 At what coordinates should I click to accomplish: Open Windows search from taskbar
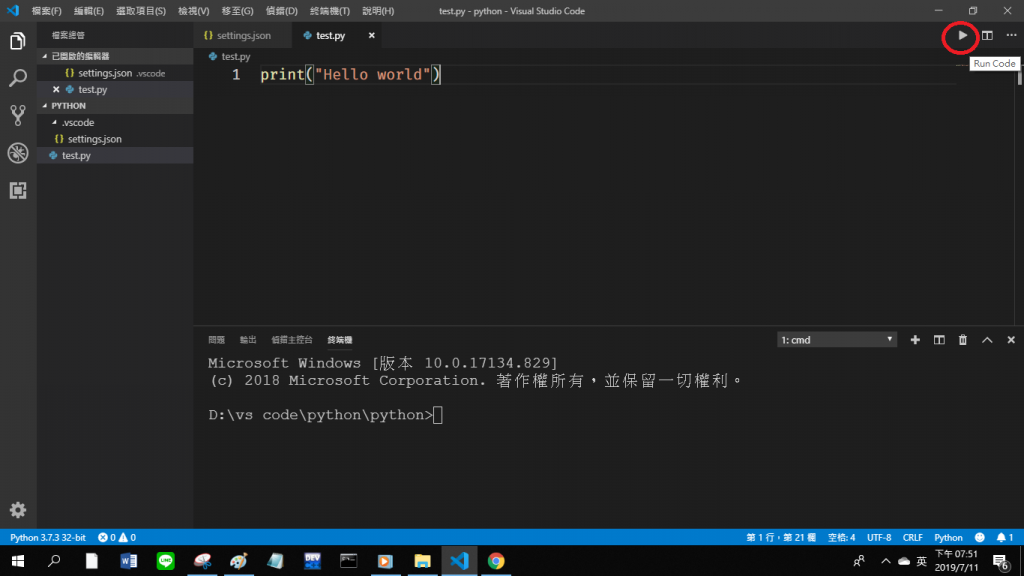click(x=54, y=561)
